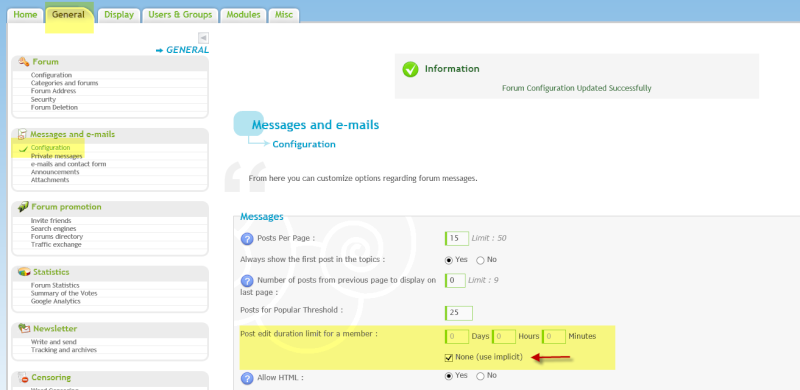This screenshot has width=800, height=390.
Task: Click the Posts Per Page input field
Action: click(x=457, y=238)
